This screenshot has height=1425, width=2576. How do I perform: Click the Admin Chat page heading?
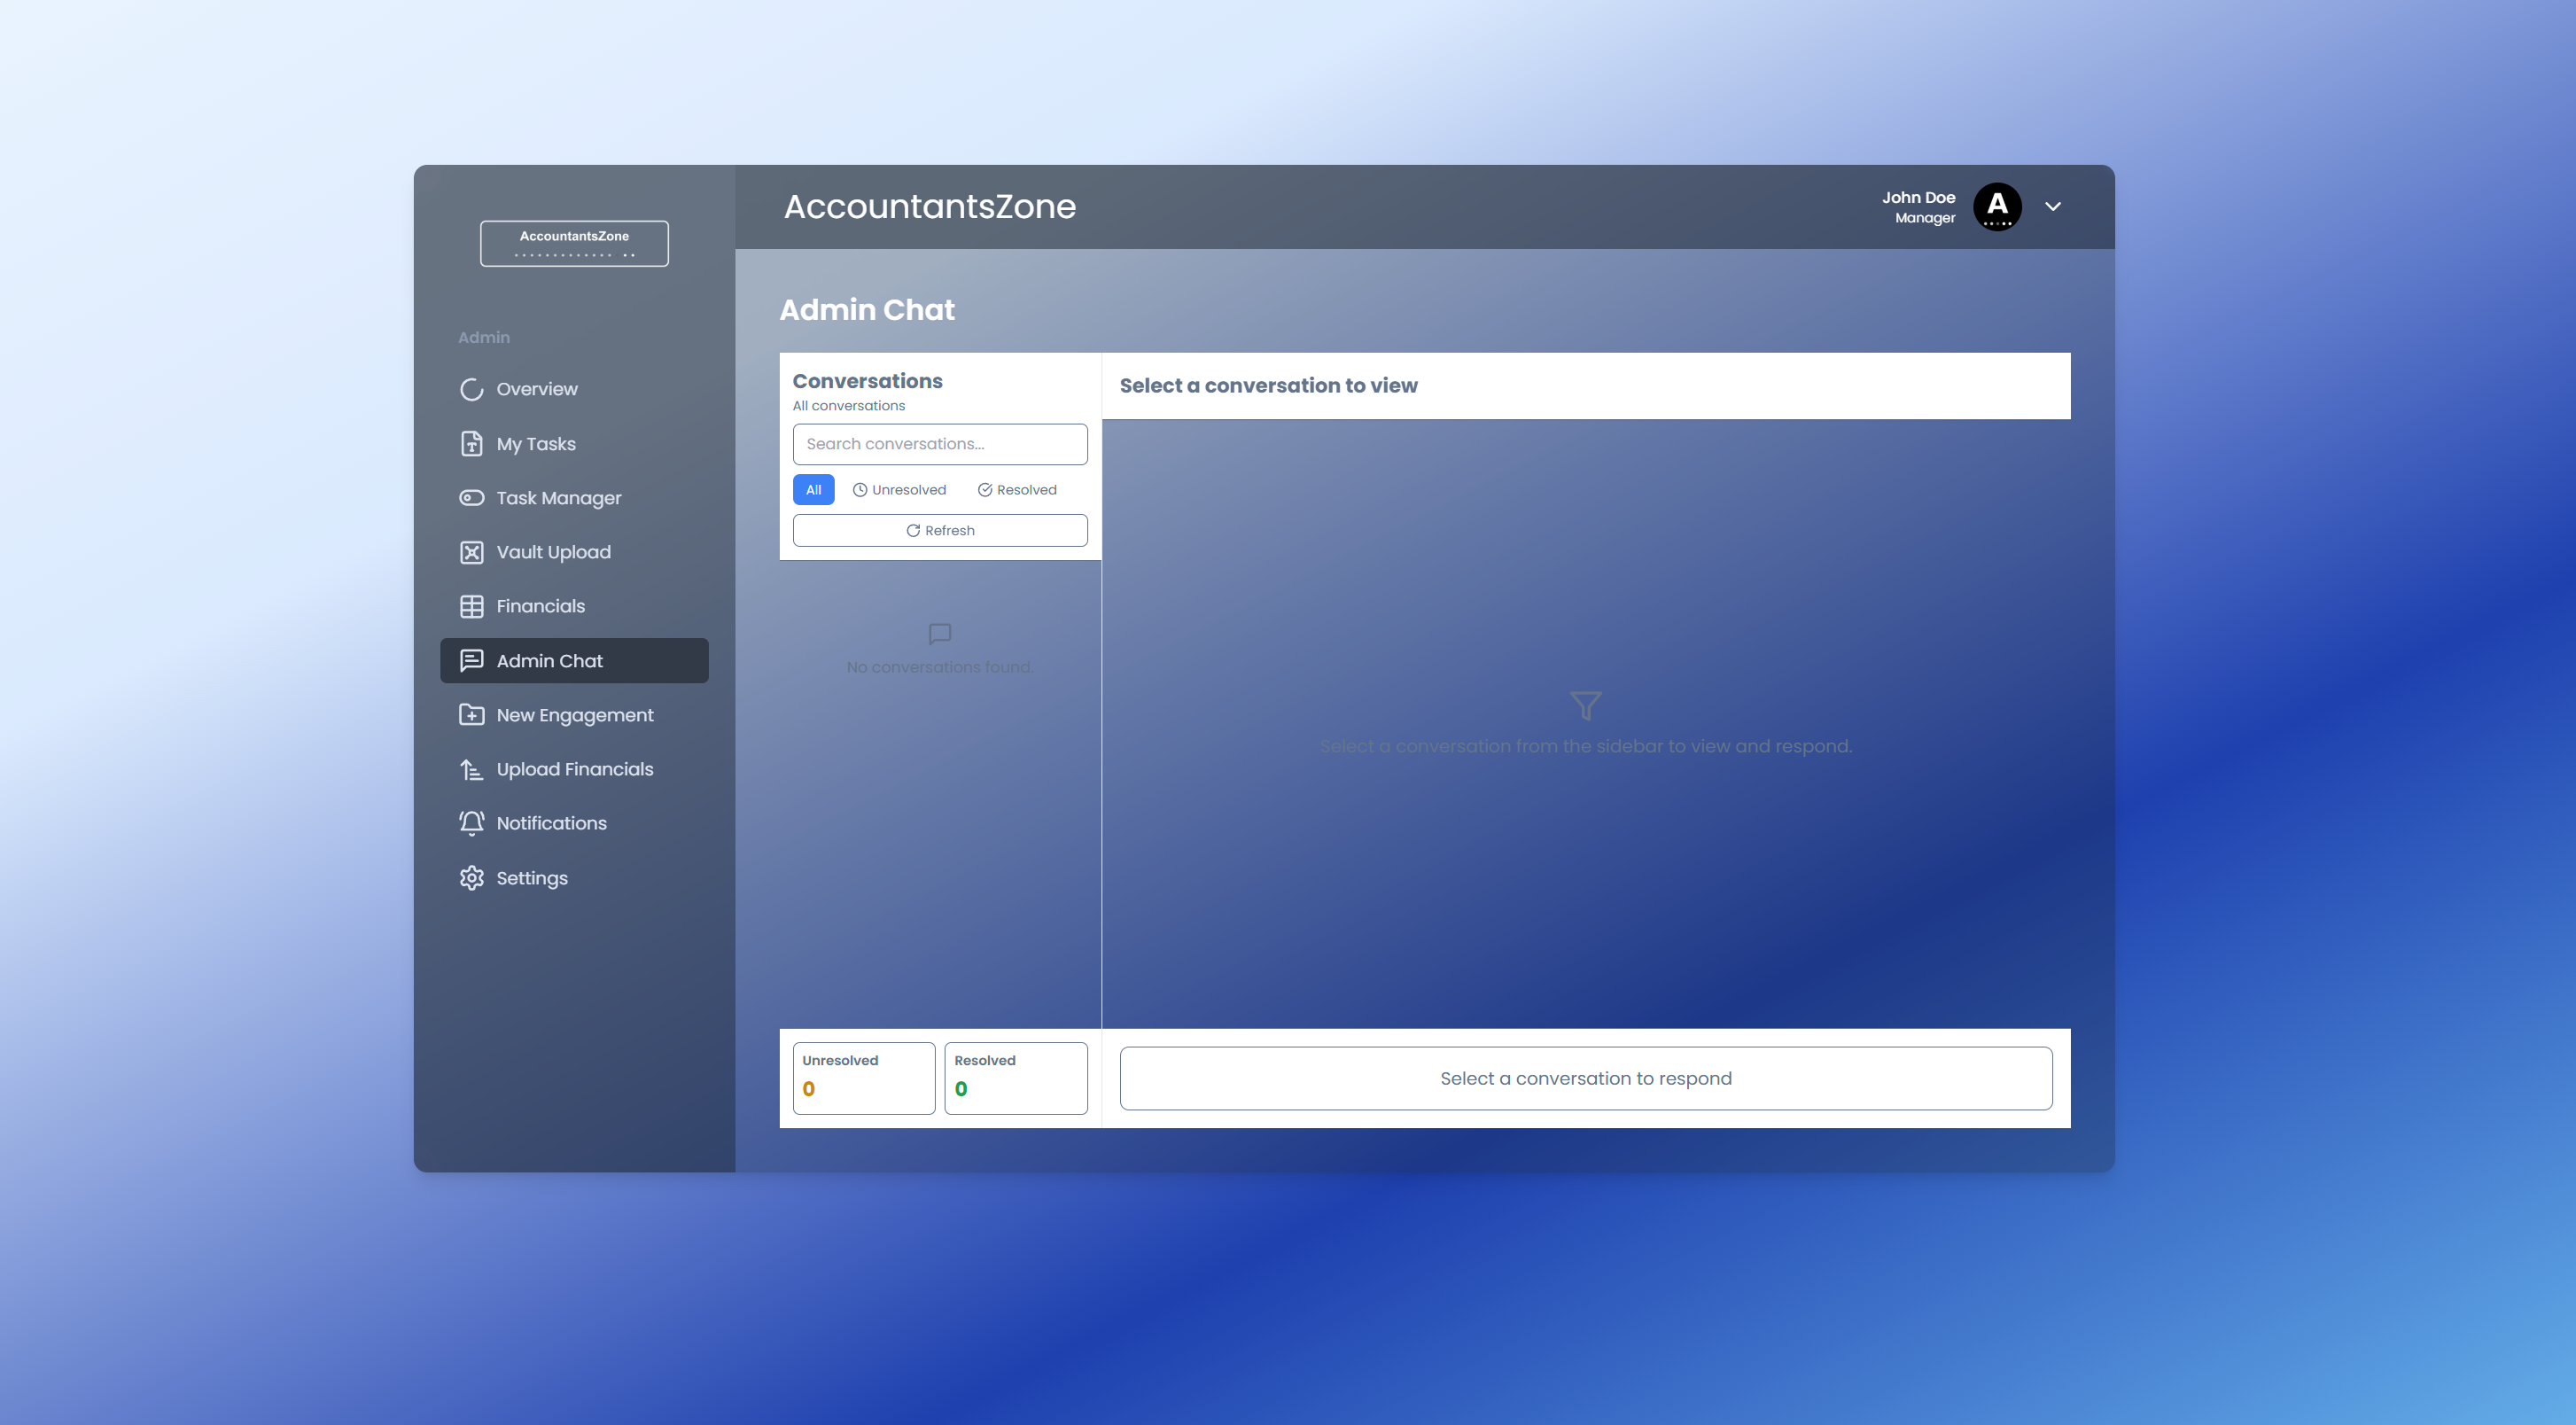click(867, 310)
